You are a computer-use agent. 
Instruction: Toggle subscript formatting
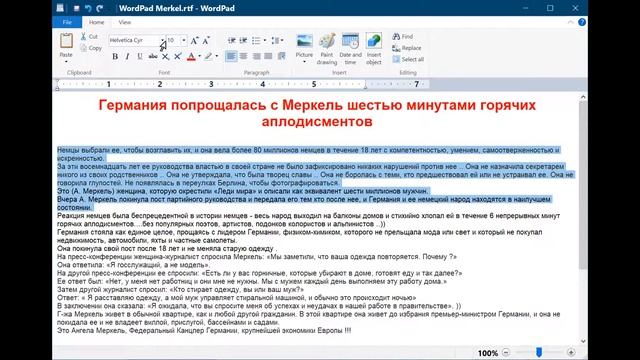click(165, 56)
